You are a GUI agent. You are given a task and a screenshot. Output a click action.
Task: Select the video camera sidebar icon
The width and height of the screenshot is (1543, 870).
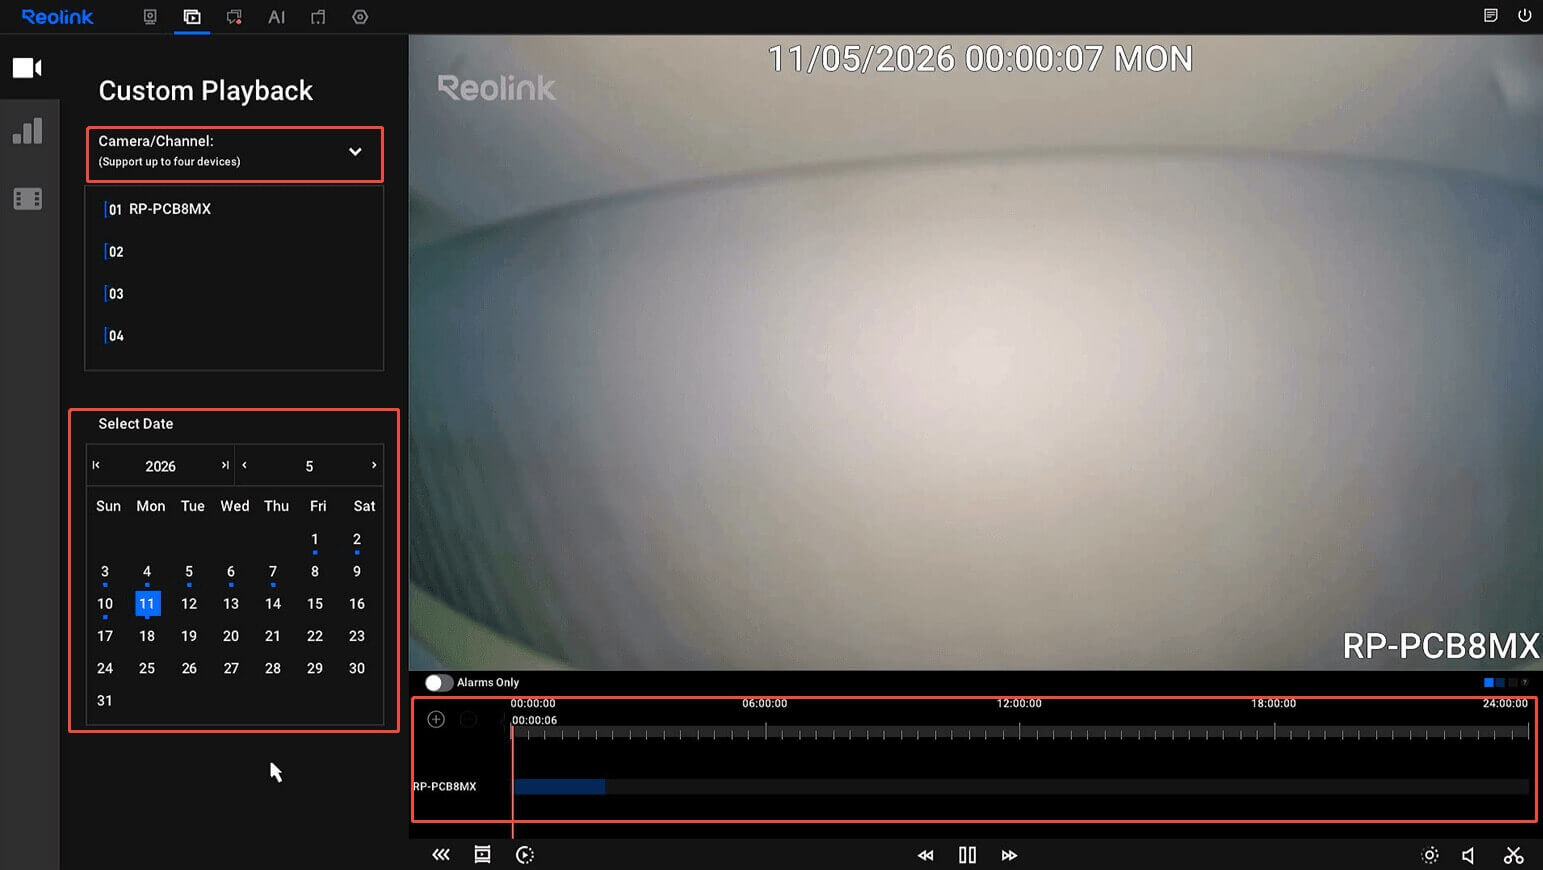28,68
